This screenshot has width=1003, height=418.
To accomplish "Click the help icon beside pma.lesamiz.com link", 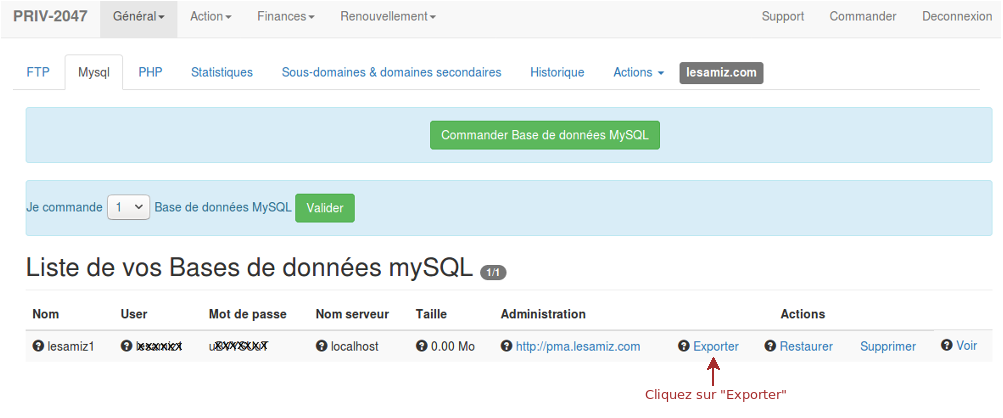I will pyautogui.click(x=507, y=346).
